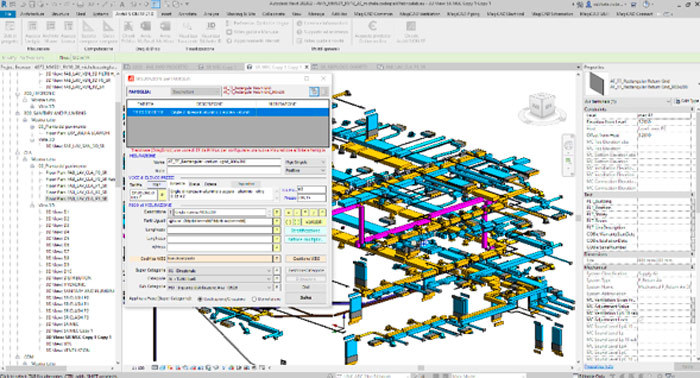The image size is (700, 378).
Task: Click the first cyan button in the dialog
Action: pyautogui.click(x=306, y=230)
